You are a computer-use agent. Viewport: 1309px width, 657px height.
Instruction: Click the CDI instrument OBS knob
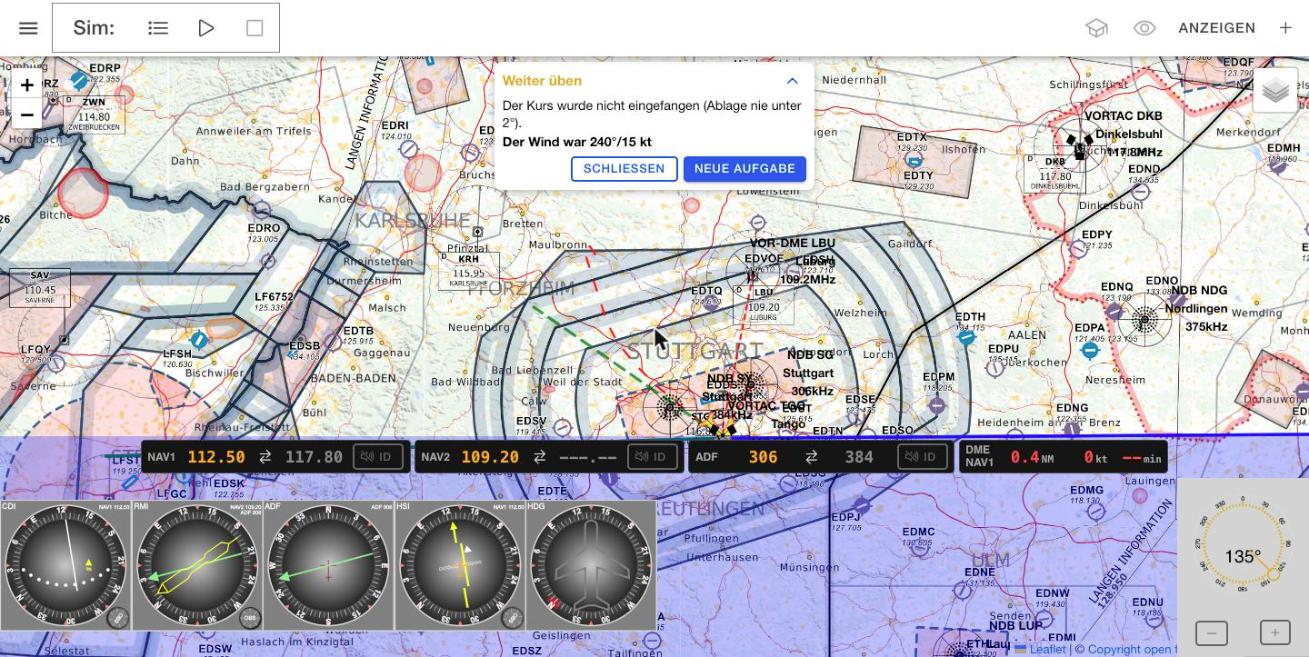tap(117, 617)
